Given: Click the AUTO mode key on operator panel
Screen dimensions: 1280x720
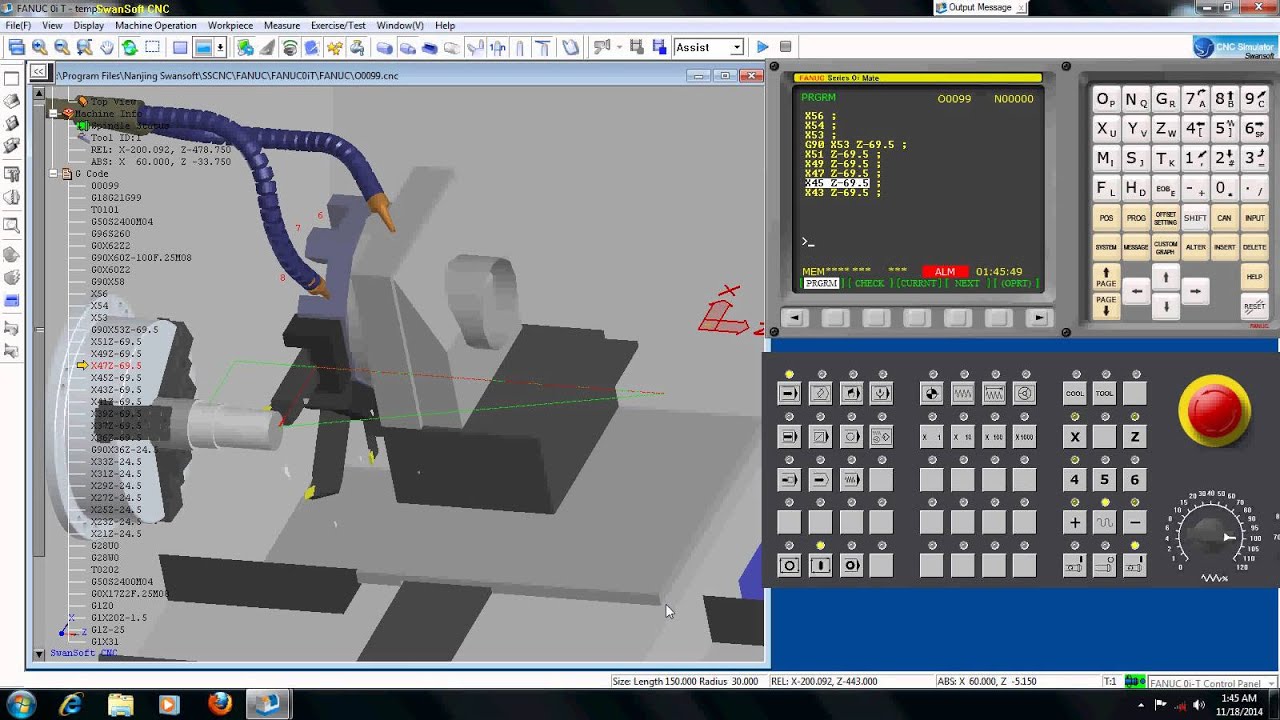Looking at the screenshot, I should click(x=789, y=394).
